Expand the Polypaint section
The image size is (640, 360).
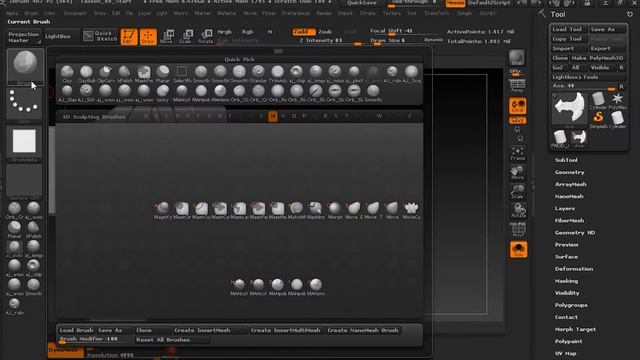(568, 341)
